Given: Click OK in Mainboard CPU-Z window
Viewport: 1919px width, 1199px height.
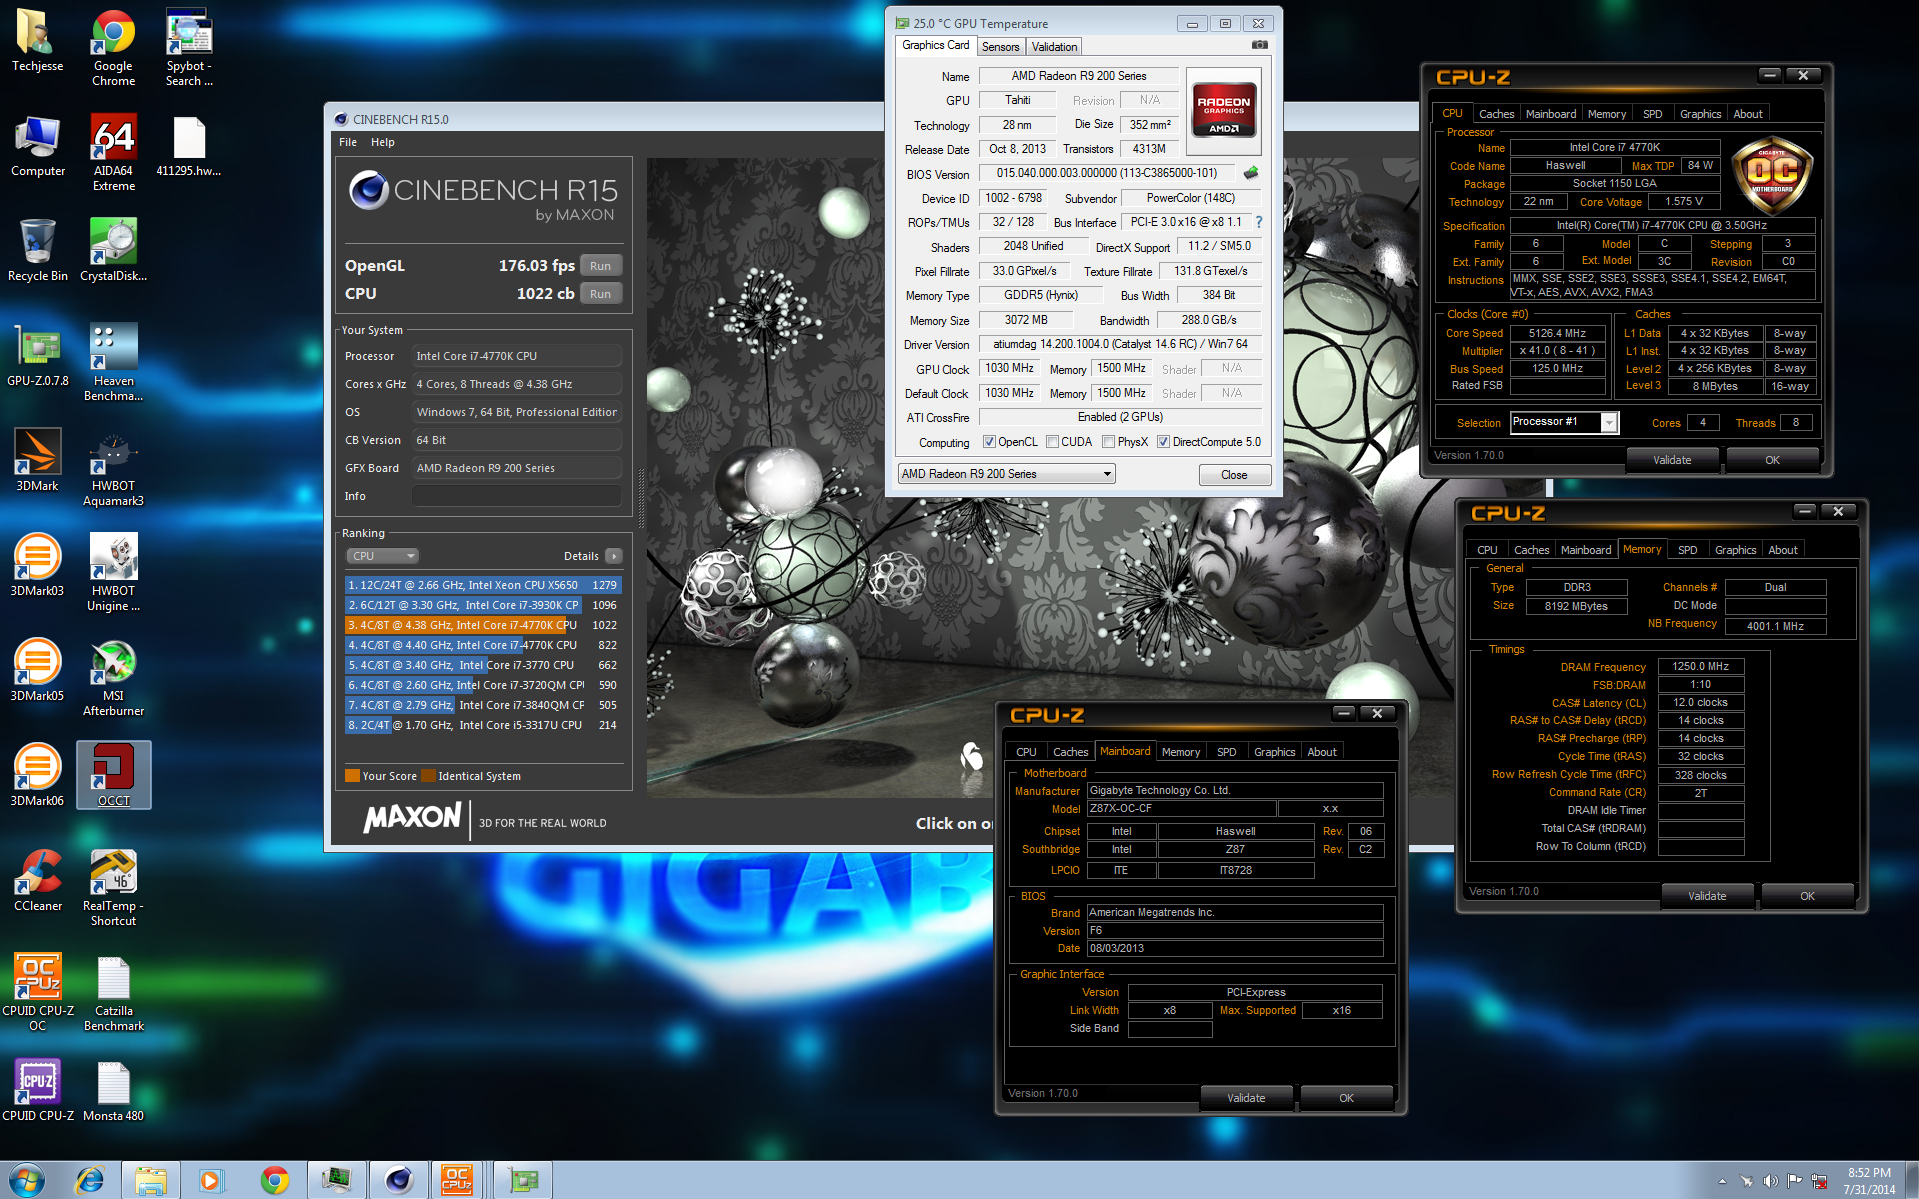Looking at the screenshot, I should click(1346, 1098).
